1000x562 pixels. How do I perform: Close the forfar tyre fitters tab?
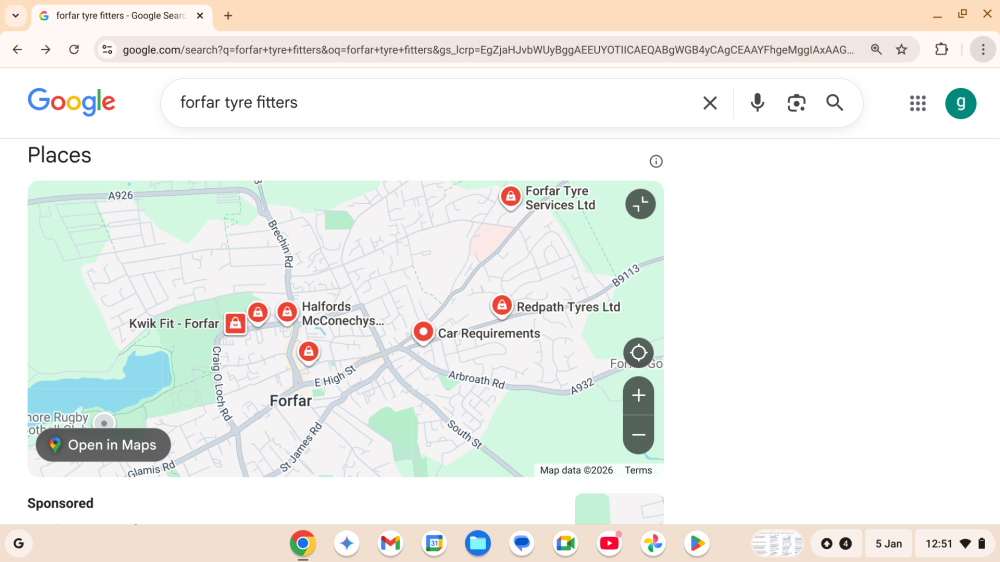(200, 15)
